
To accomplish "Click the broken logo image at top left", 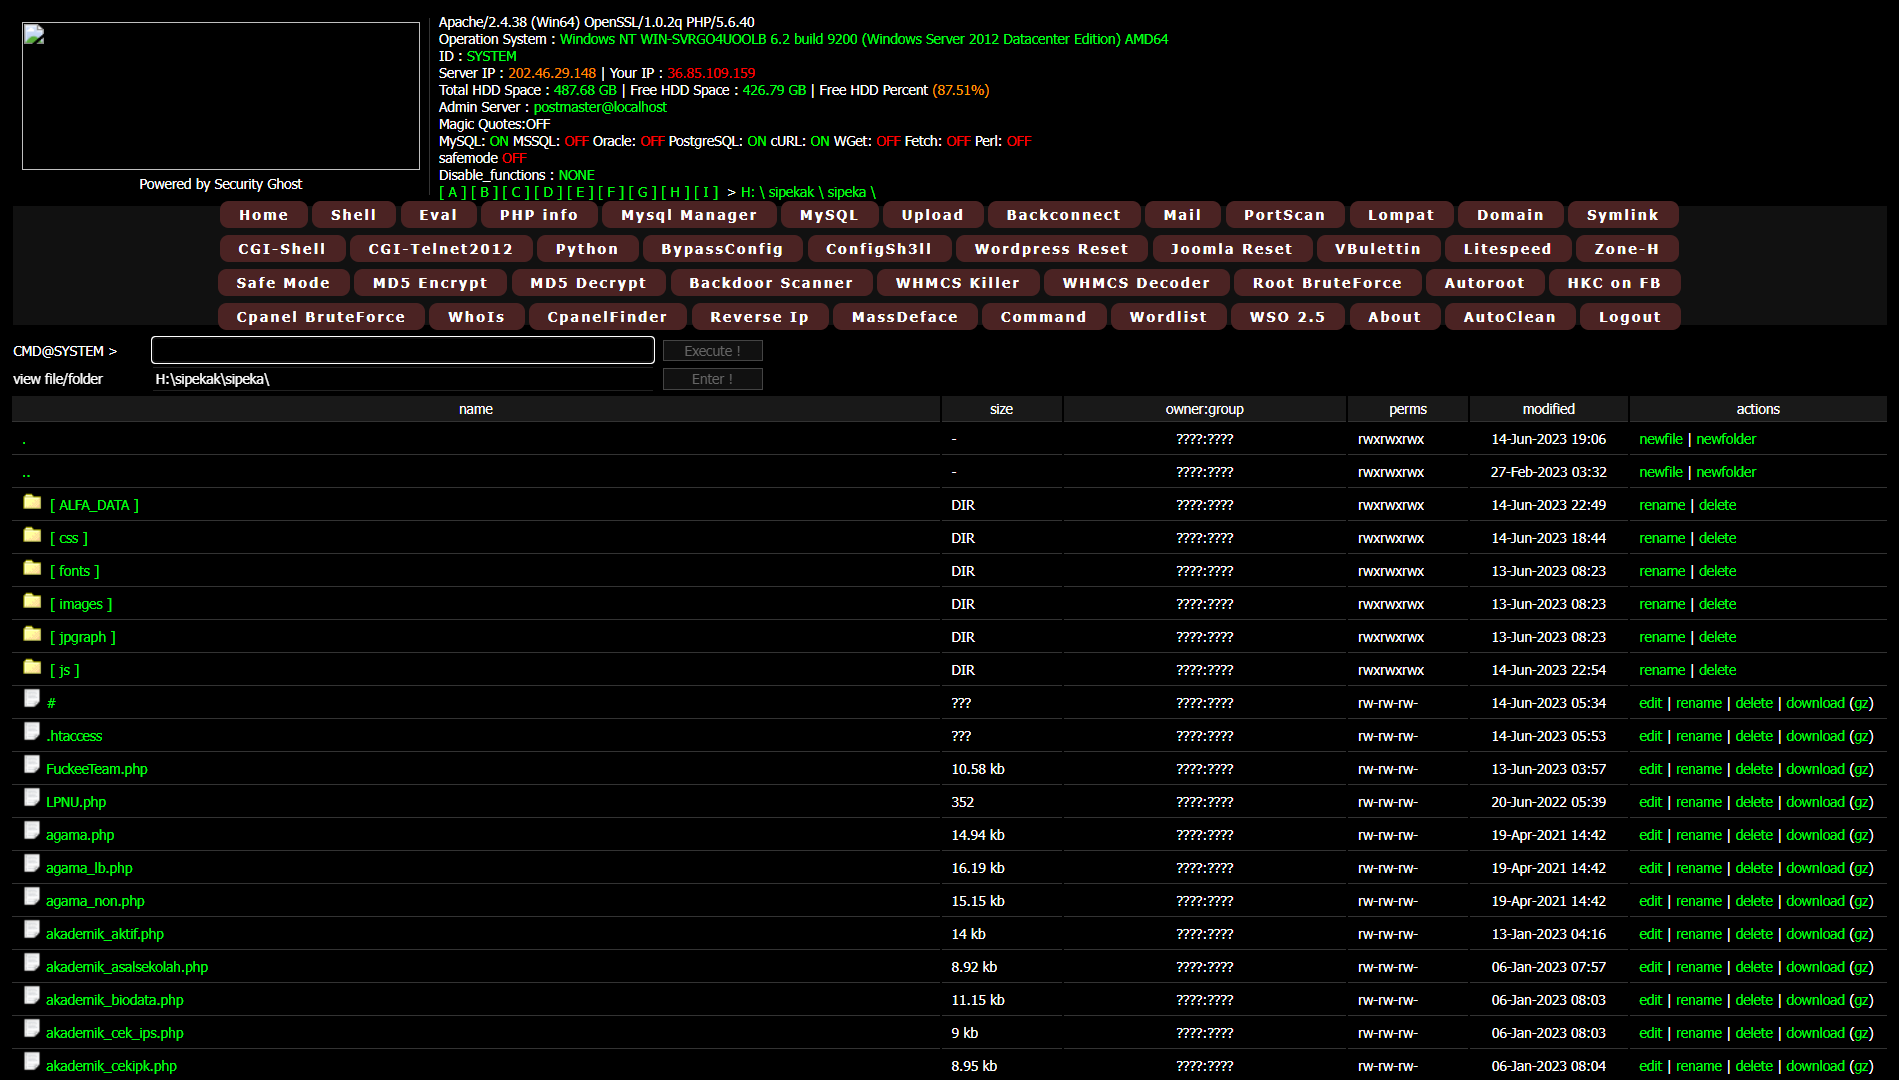I will [221, 96].
